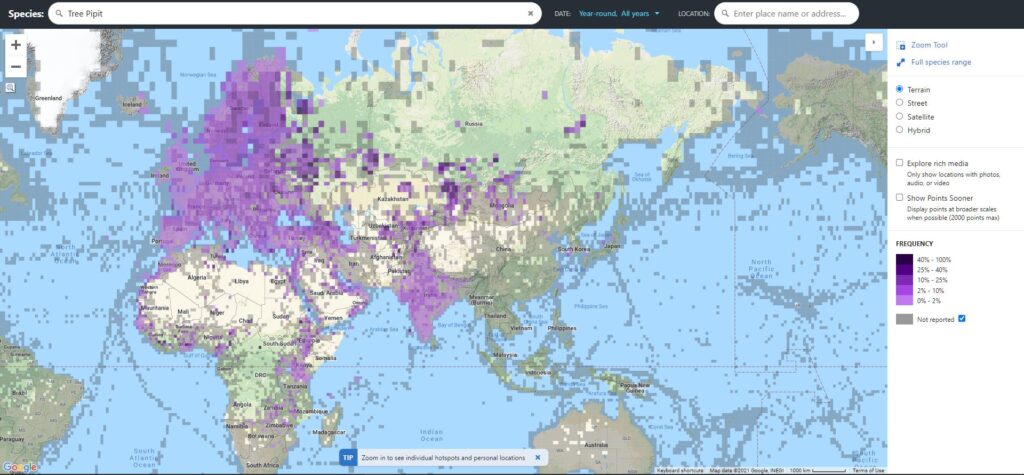Enable the Explore rich media checkbox
The height and width of the screenshot is (475, 1024).
point(900,162)
